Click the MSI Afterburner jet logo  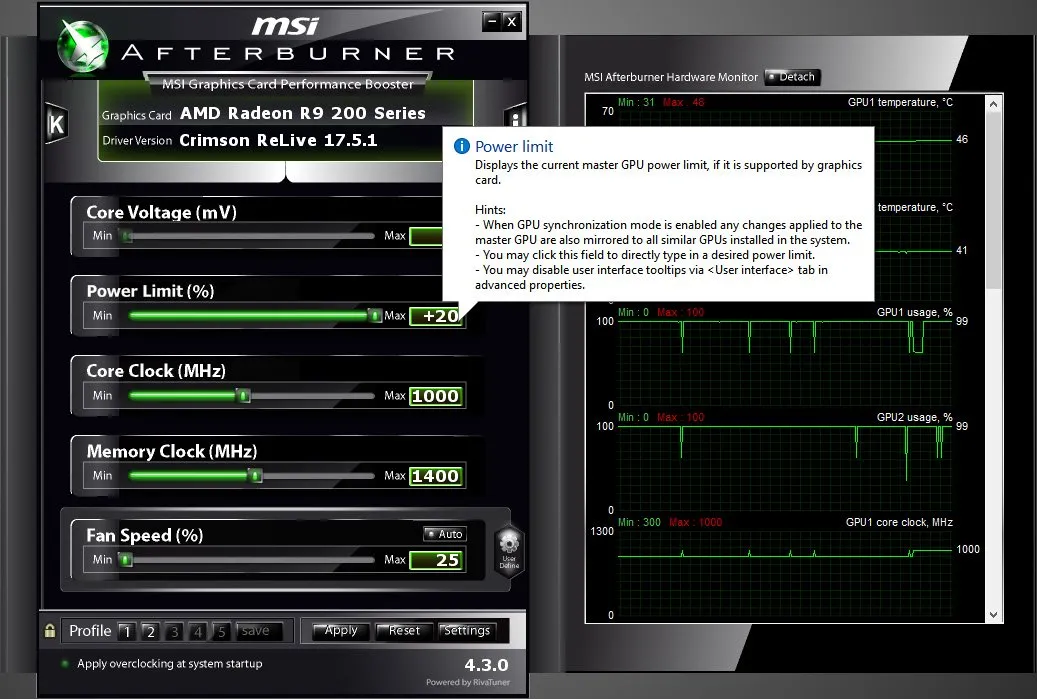click(83, 46)
